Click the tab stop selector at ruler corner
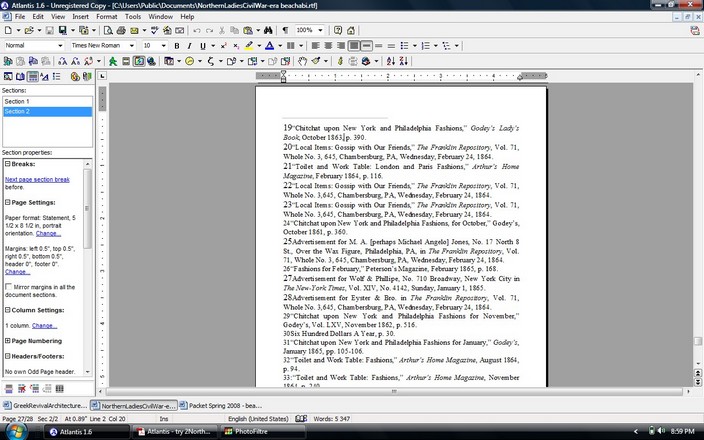This screenshot has height=440, width=704. pos(102,76)
